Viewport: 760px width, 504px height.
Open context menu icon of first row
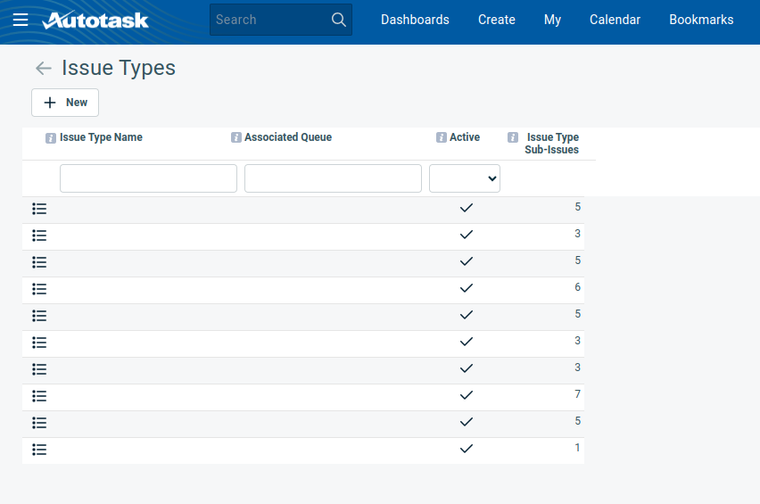point(39,209)
